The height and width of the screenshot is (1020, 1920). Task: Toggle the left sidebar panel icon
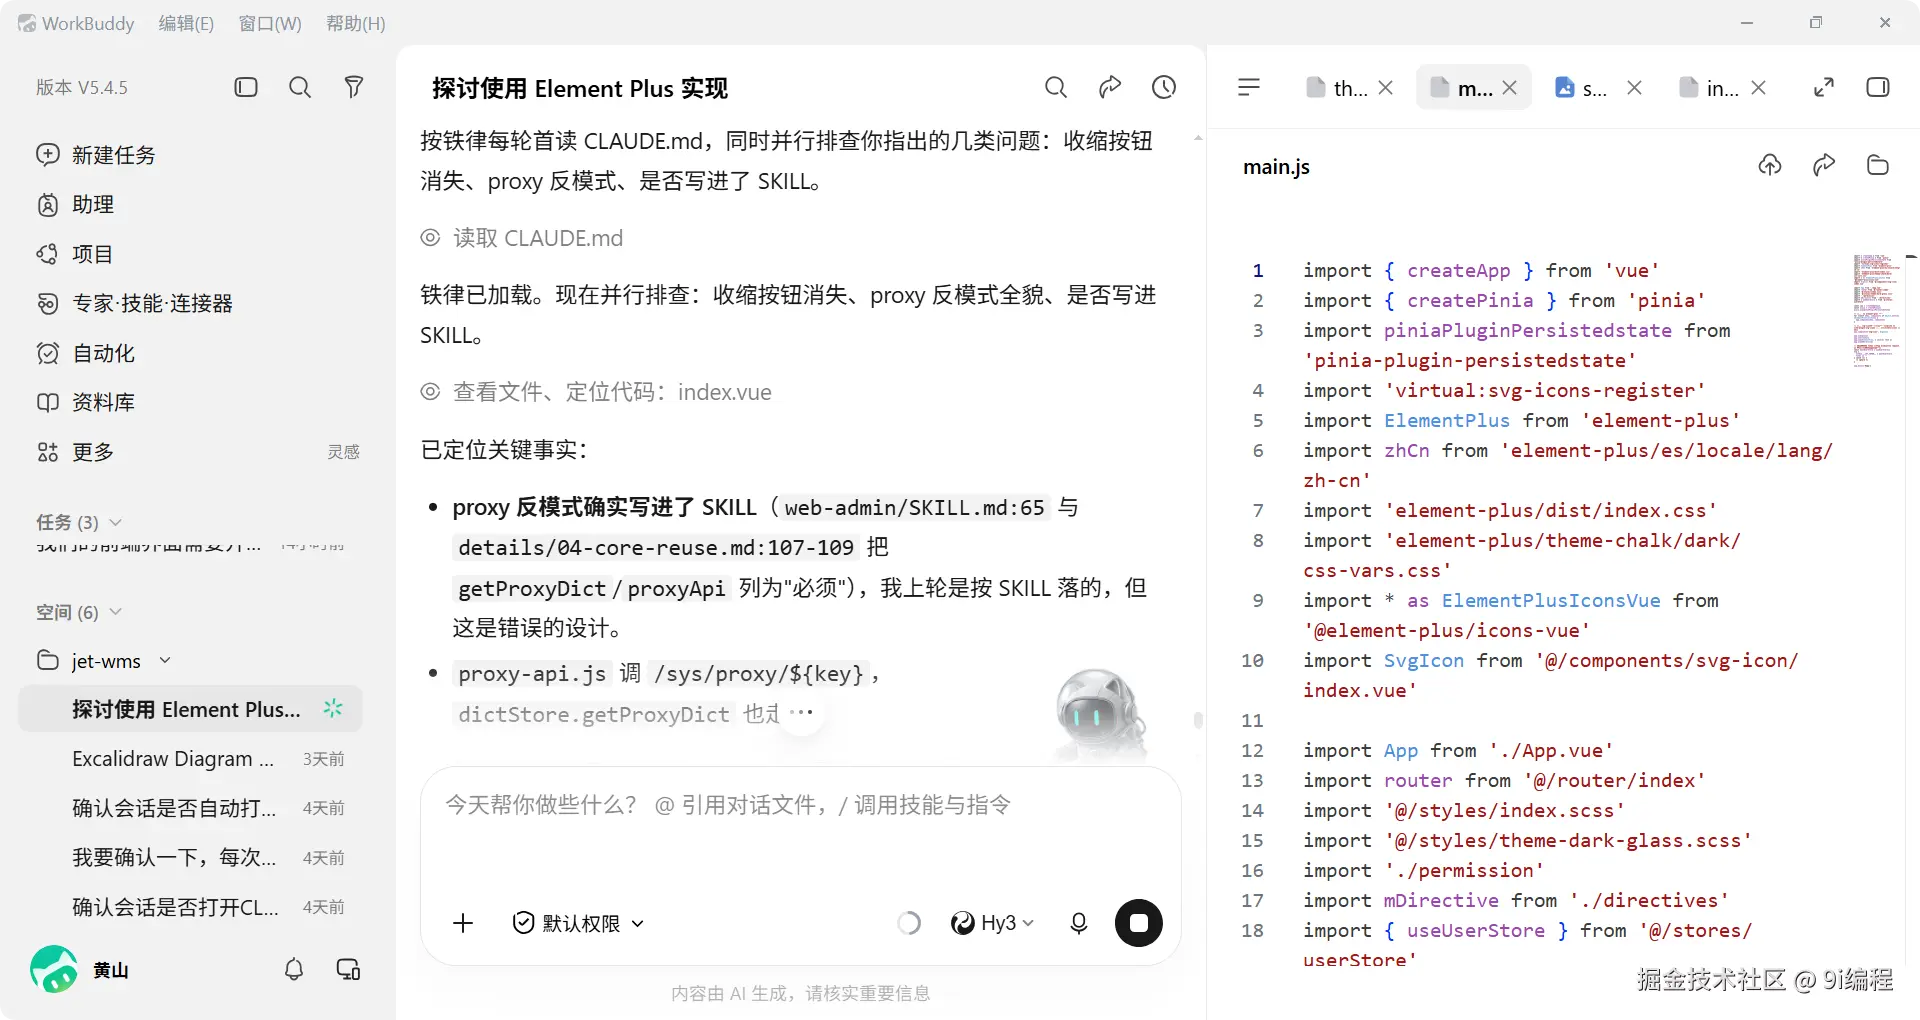[246, 87]
